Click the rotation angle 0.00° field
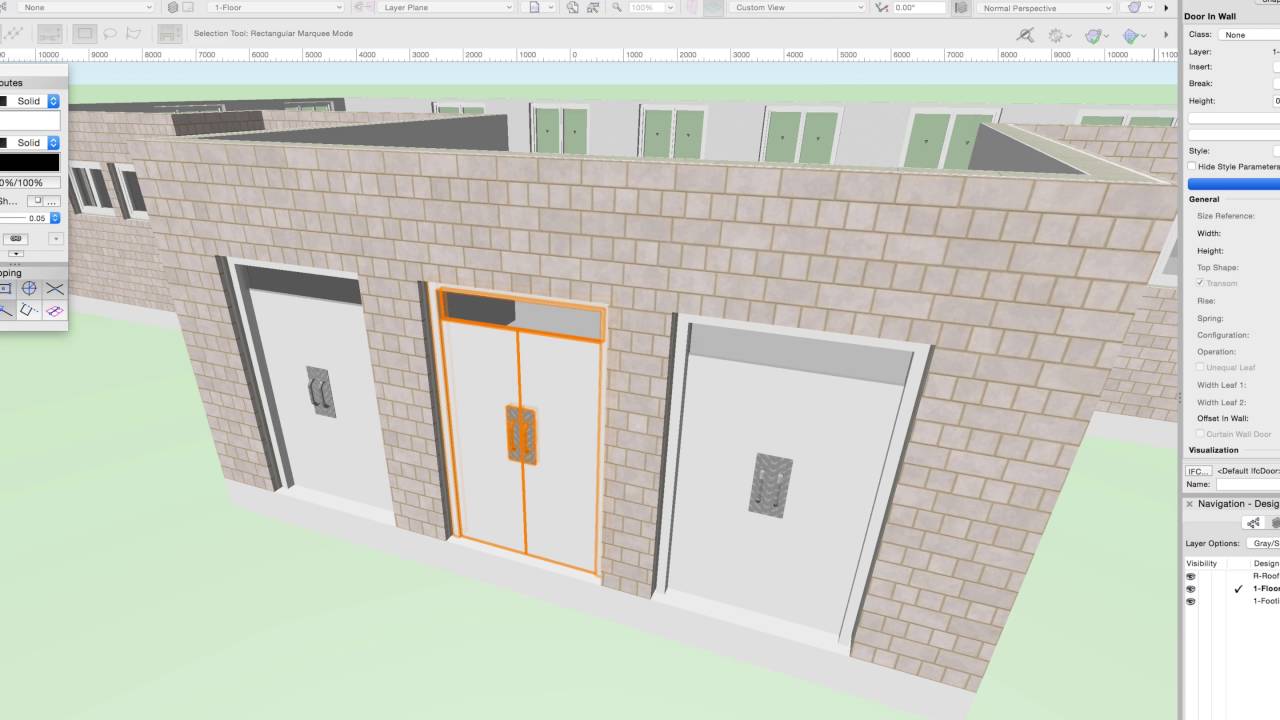This screenshot has height=720, width=1280. coord(917,7)
